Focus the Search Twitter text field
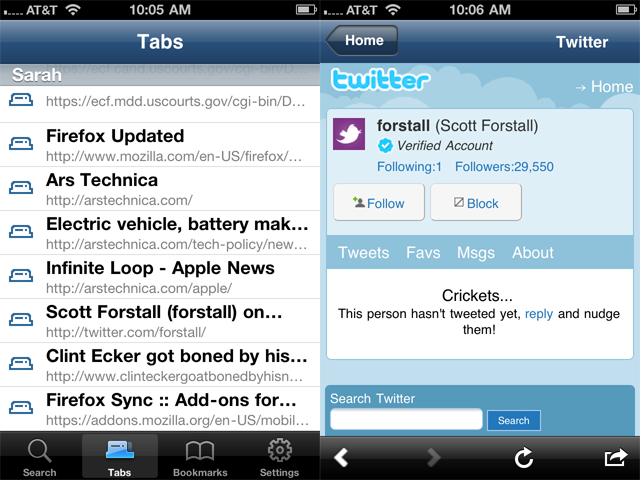640x480 pixels. pos(406,419)
